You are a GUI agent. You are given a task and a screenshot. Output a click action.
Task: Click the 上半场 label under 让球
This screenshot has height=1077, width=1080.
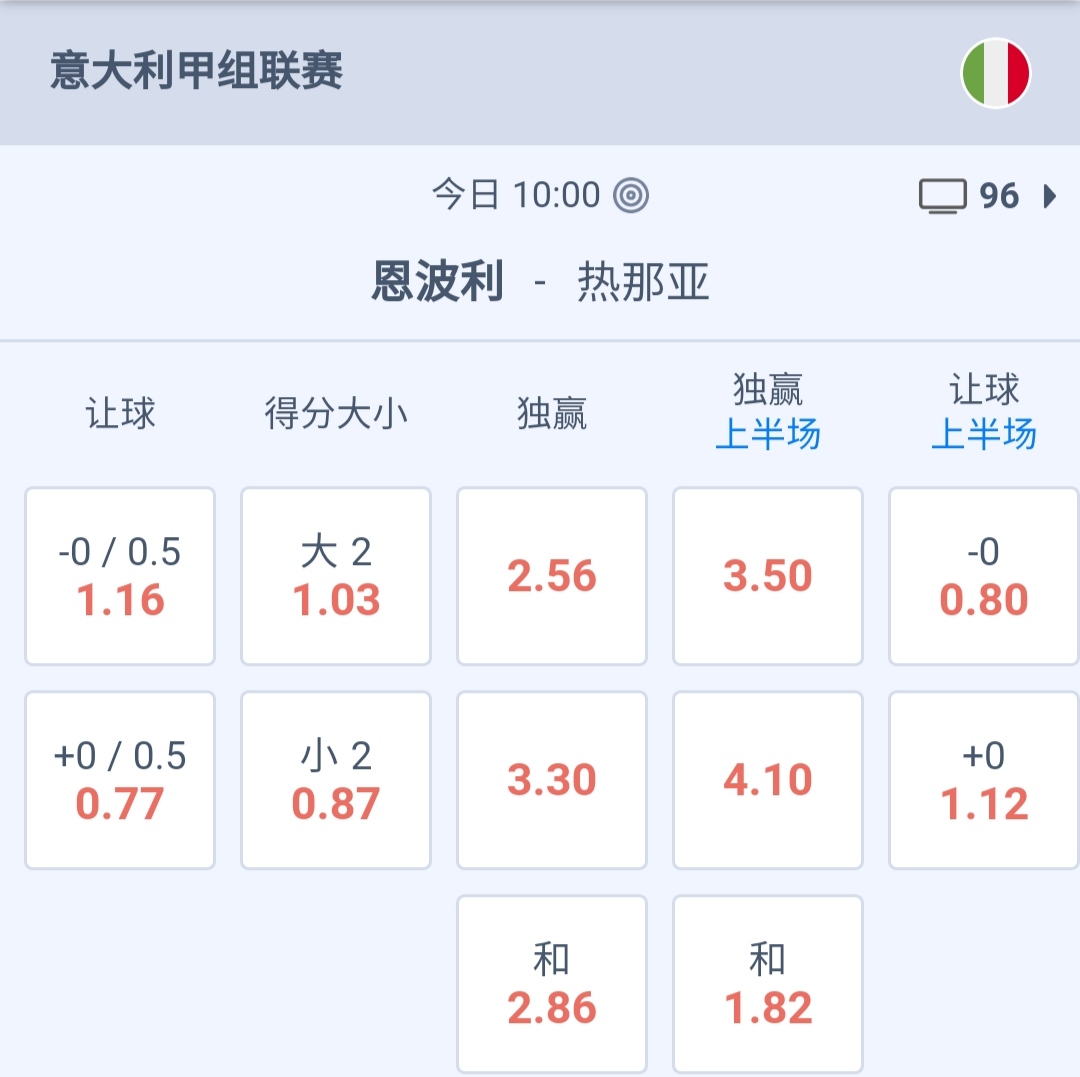[x=984, y=435]
